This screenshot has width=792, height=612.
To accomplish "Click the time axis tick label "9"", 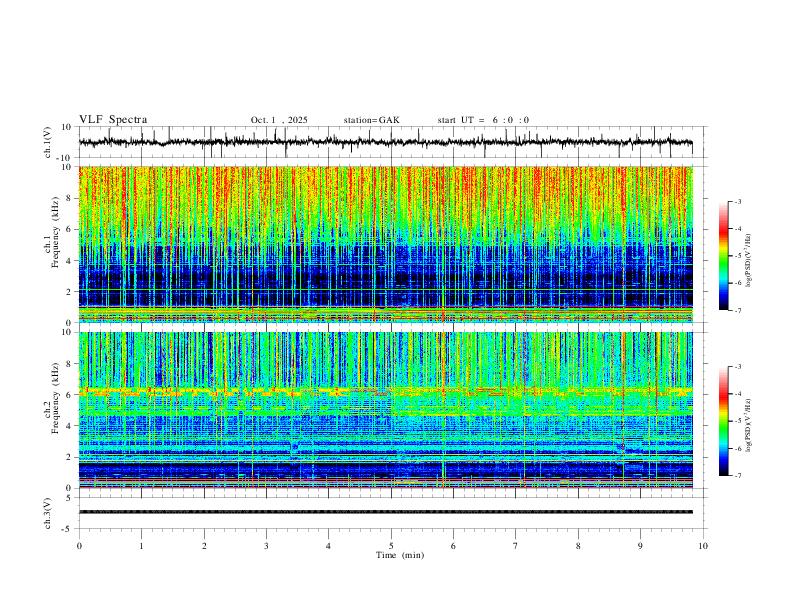I will [640, 546].
